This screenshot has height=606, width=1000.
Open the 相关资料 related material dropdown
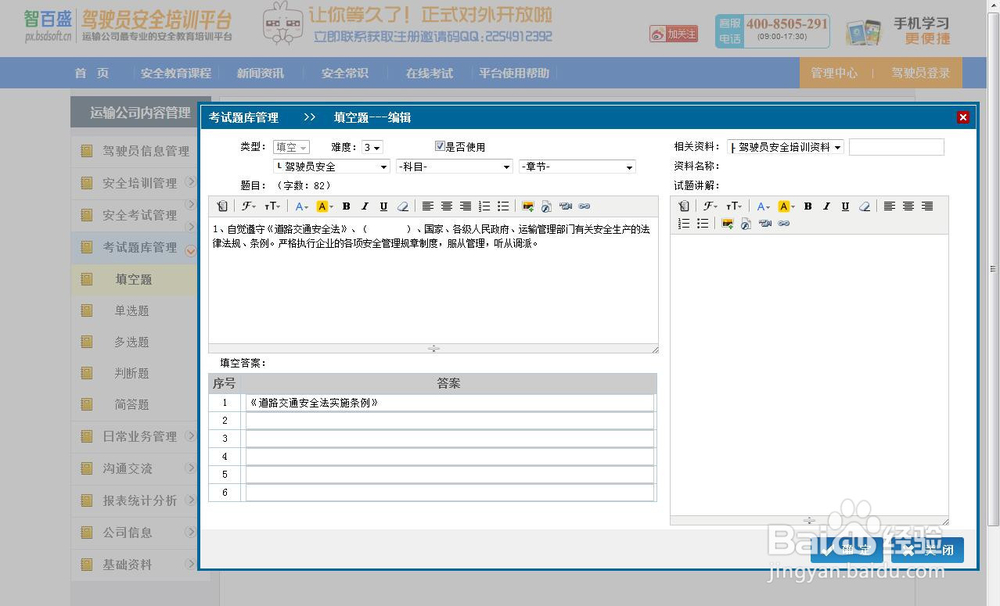point(786,147)
